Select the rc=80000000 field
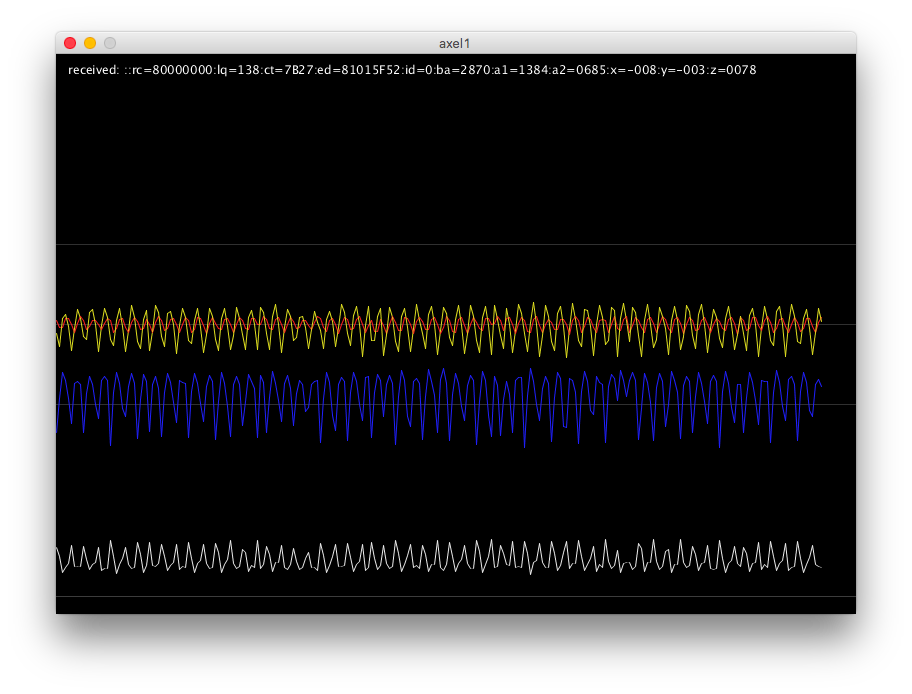 (172, 70)
